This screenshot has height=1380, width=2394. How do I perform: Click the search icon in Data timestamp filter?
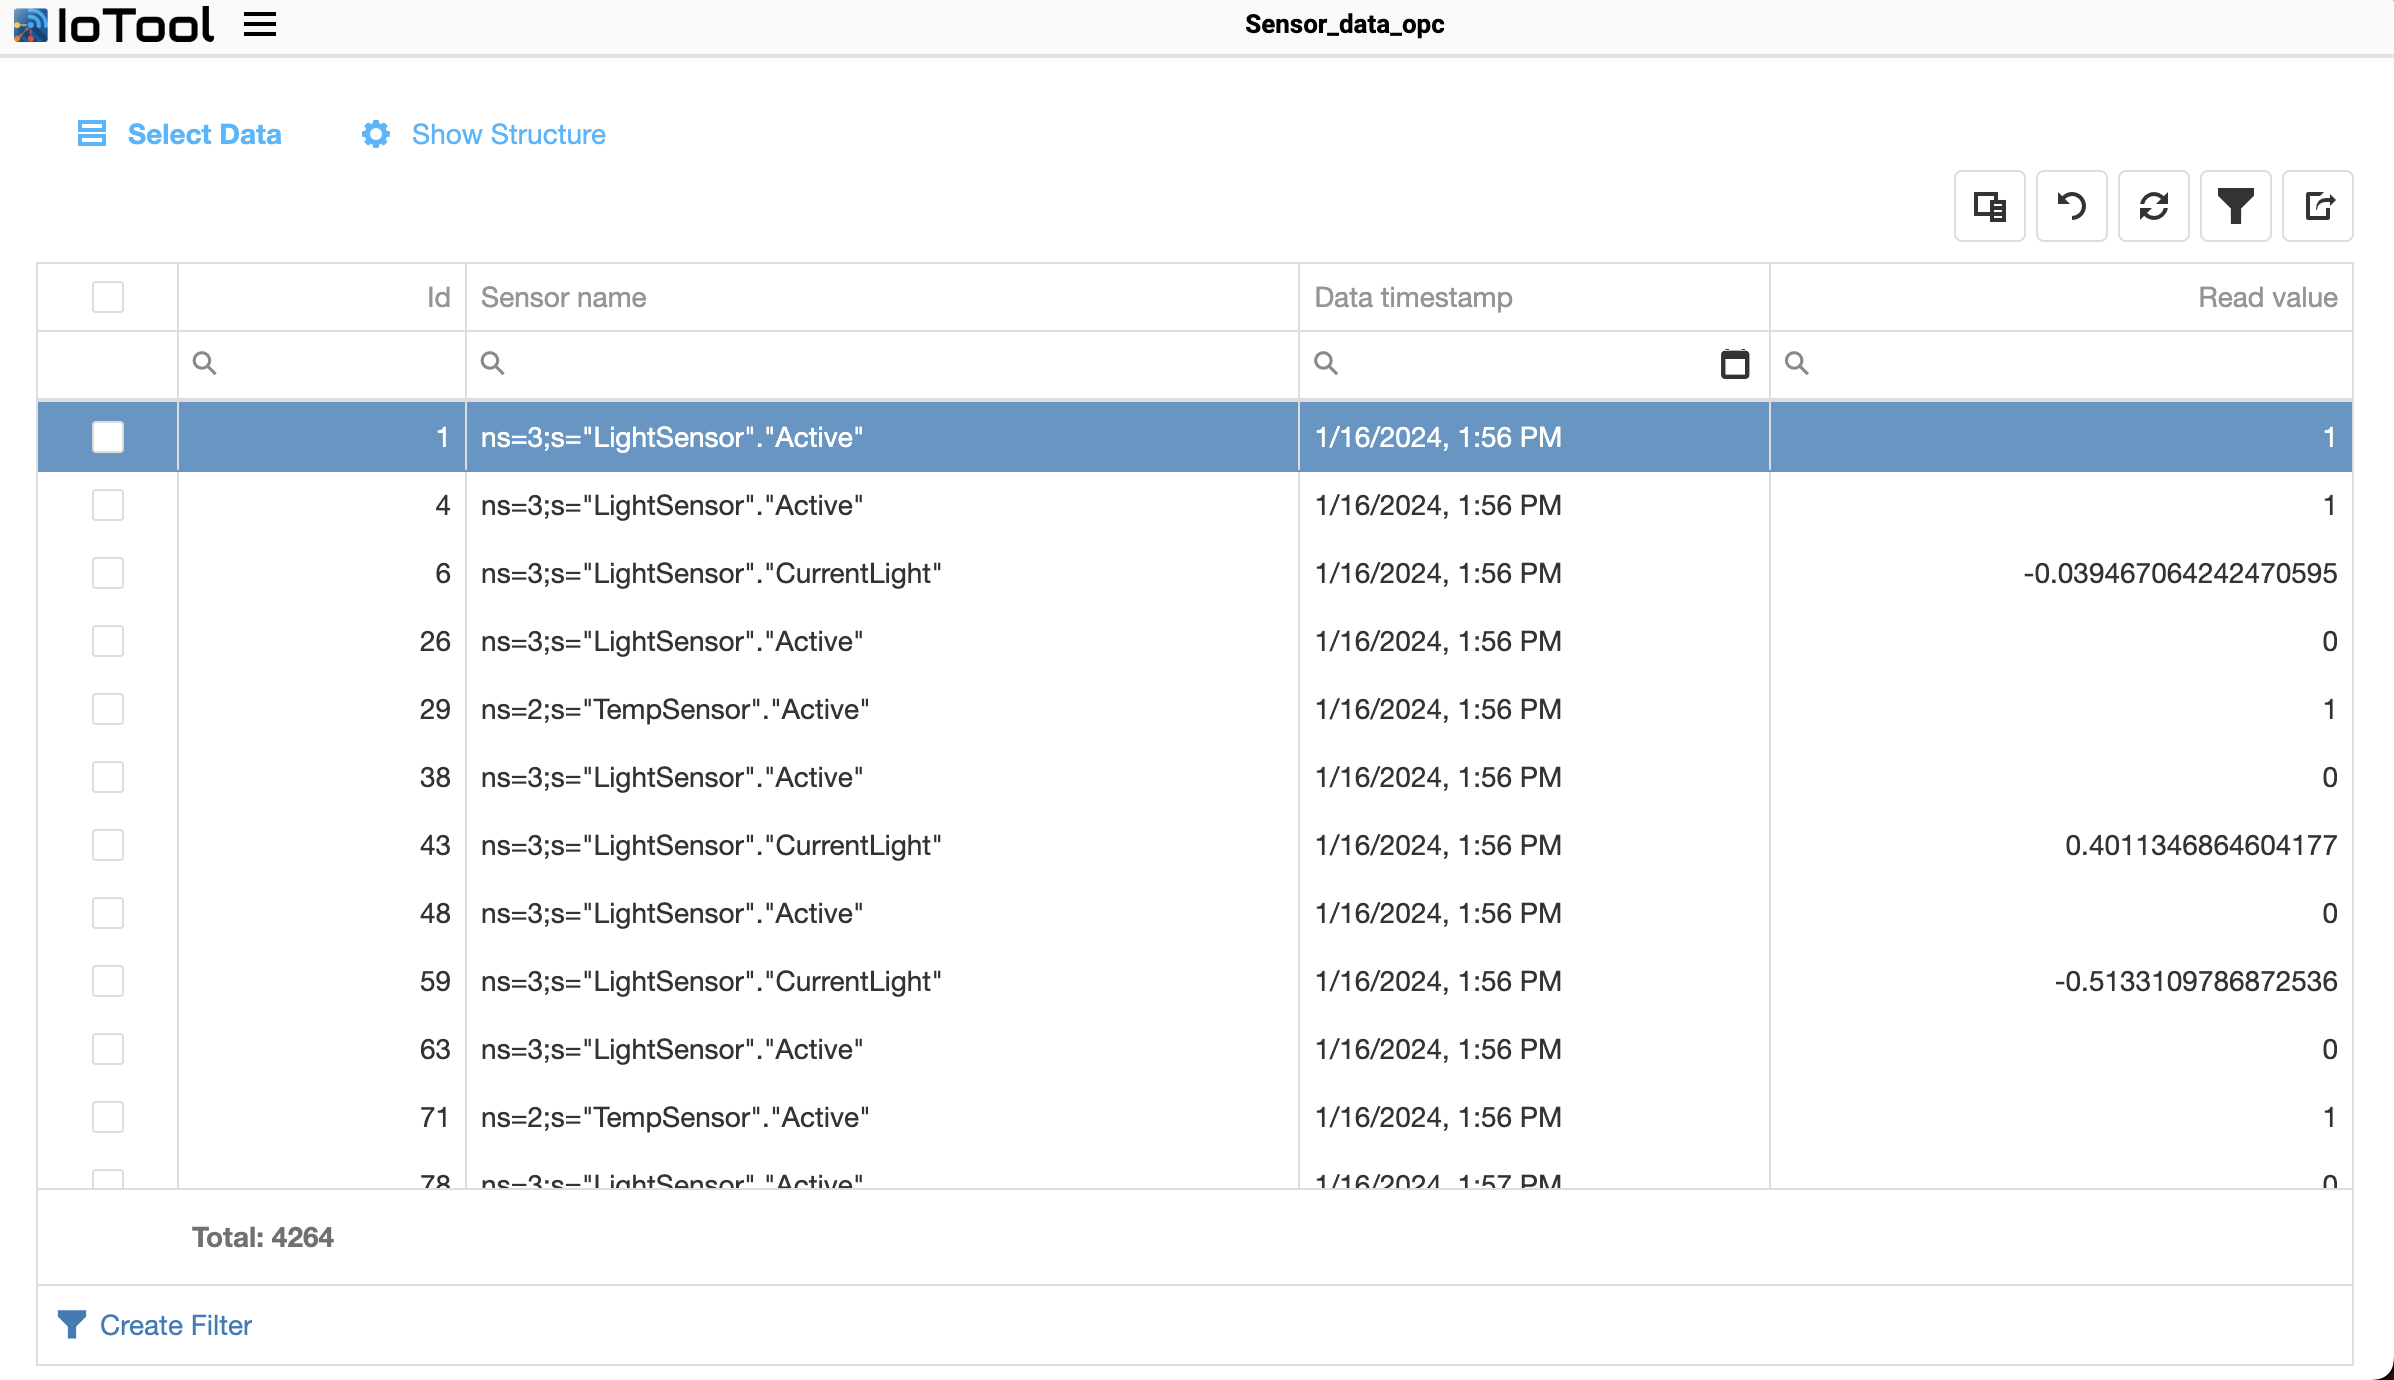click(x=1326, y=363)
